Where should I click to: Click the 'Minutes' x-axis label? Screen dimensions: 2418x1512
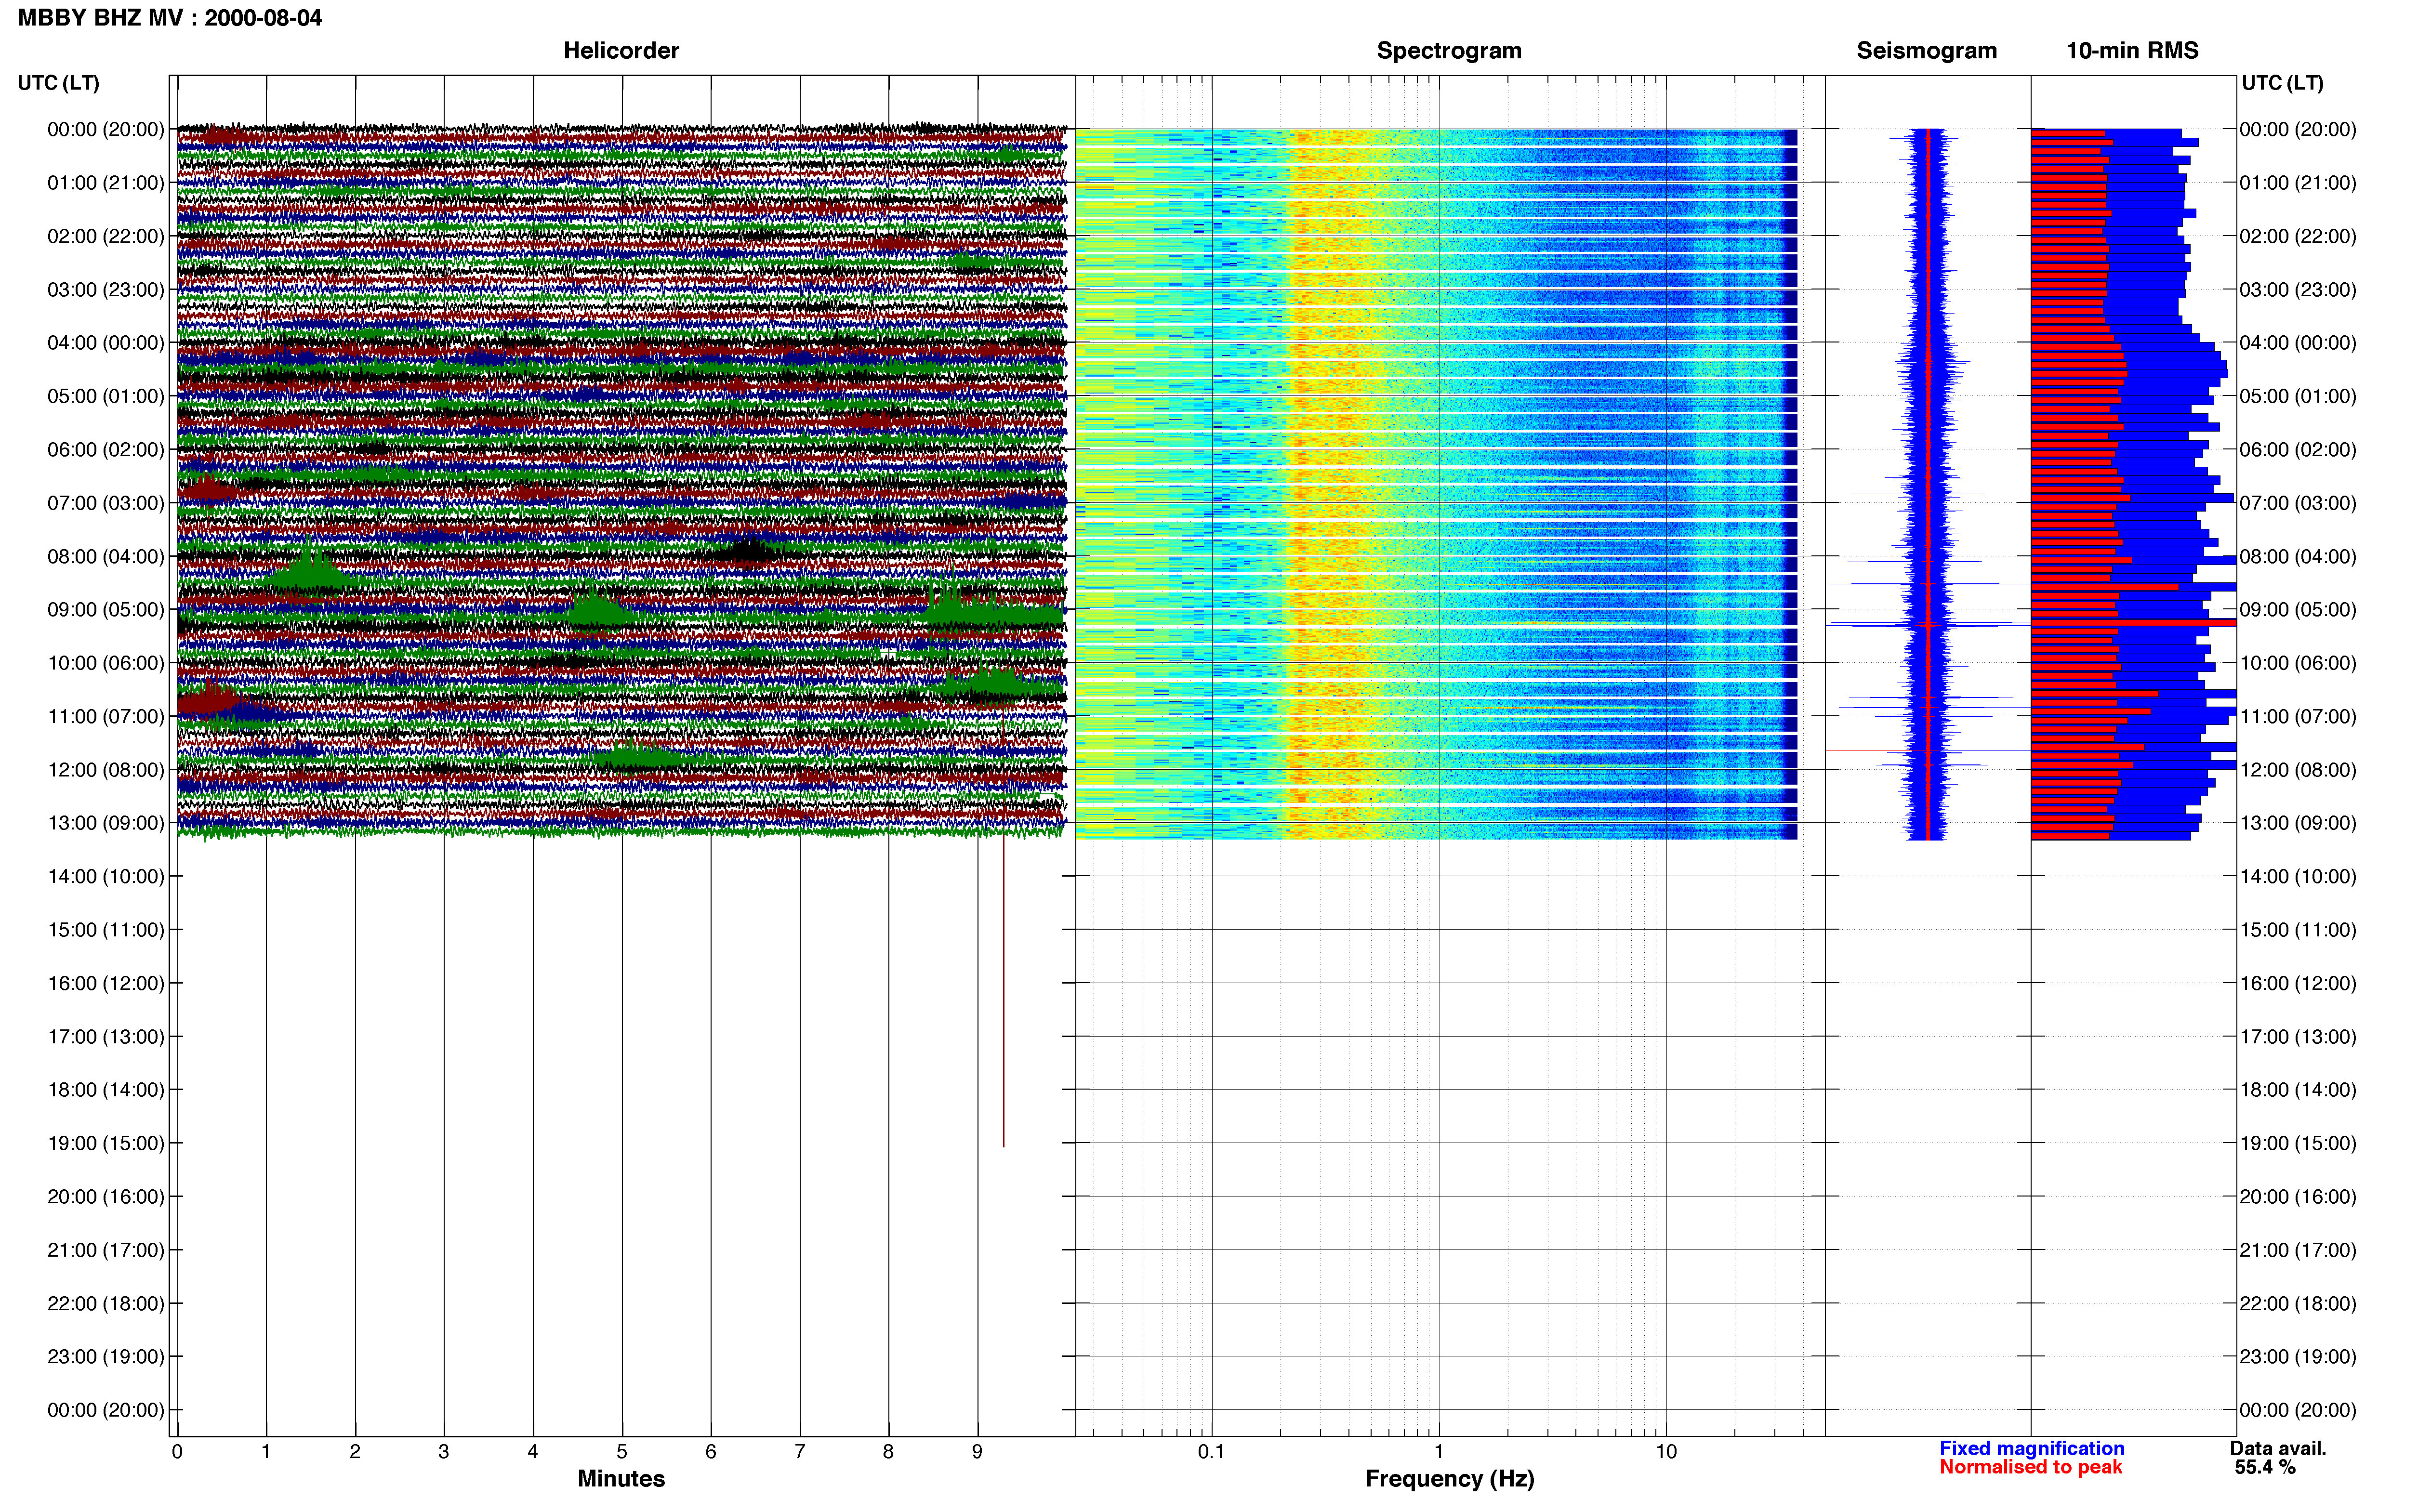tap(621, 1478)
